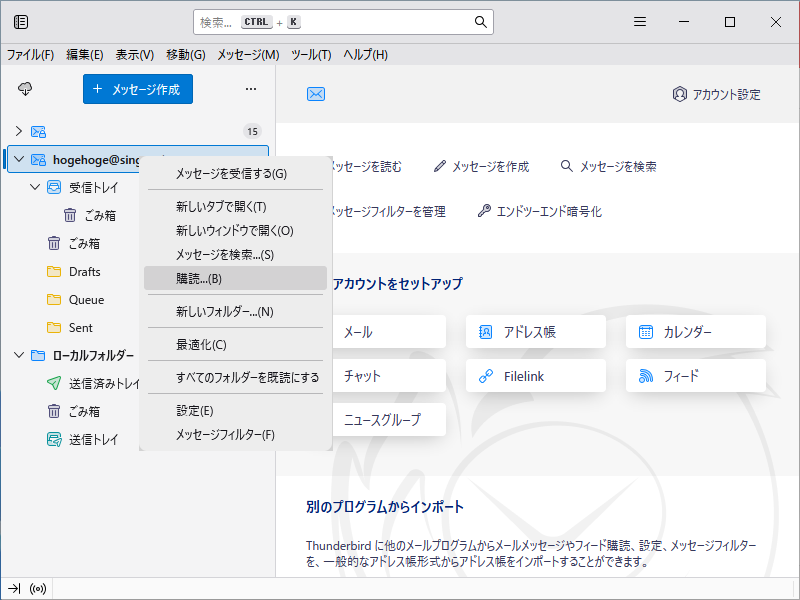Click the 送信済みトレイ paper plane icon

click(x=54, y=383)
